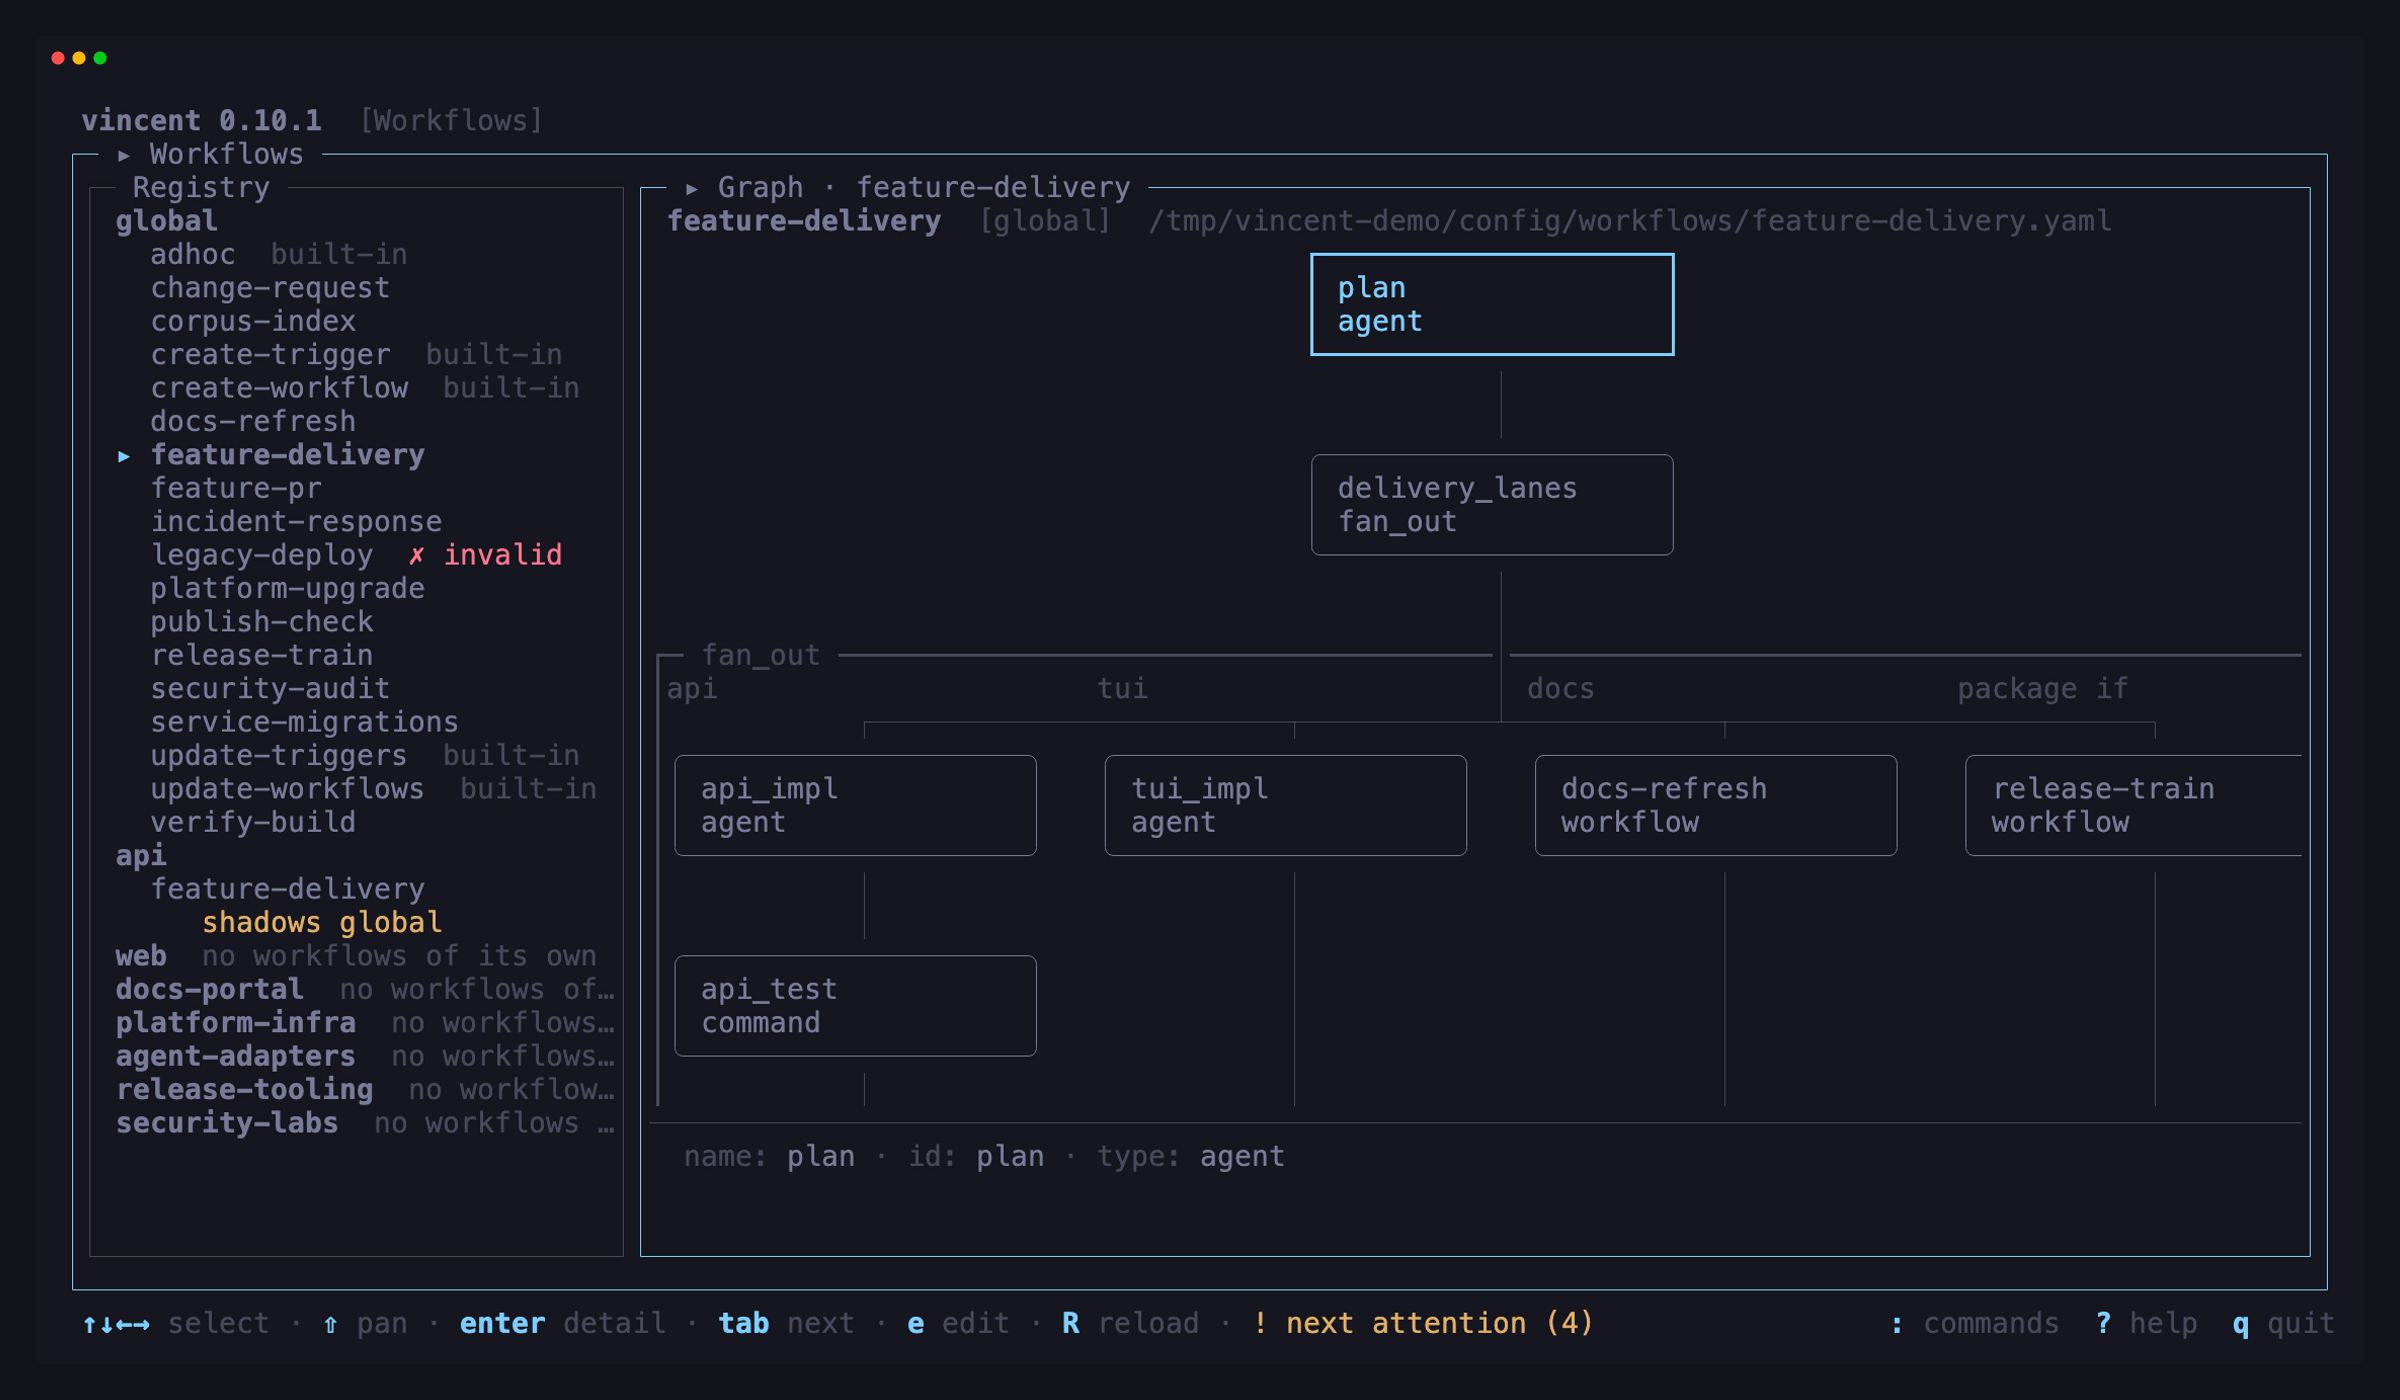Click the 'shadows global' warning text
Screen dimensions: 2400x1400
point(322,922)
